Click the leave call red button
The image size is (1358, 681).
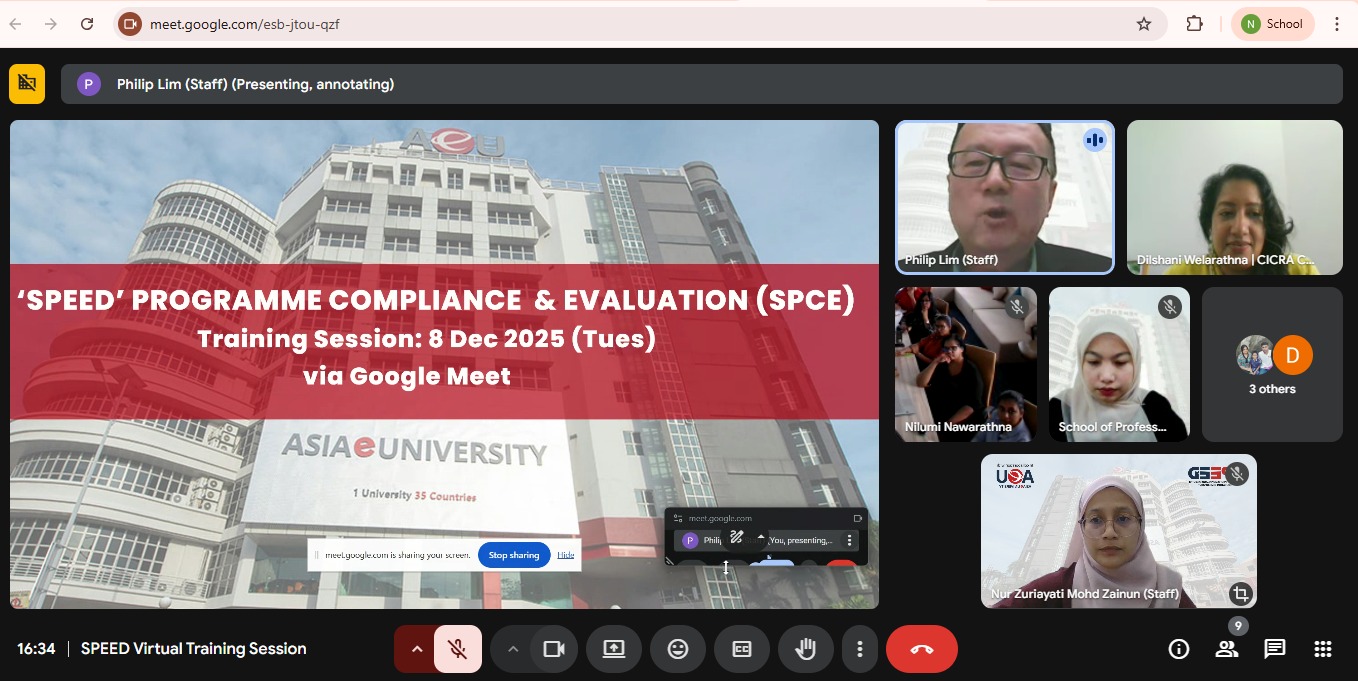click(921, 649)
